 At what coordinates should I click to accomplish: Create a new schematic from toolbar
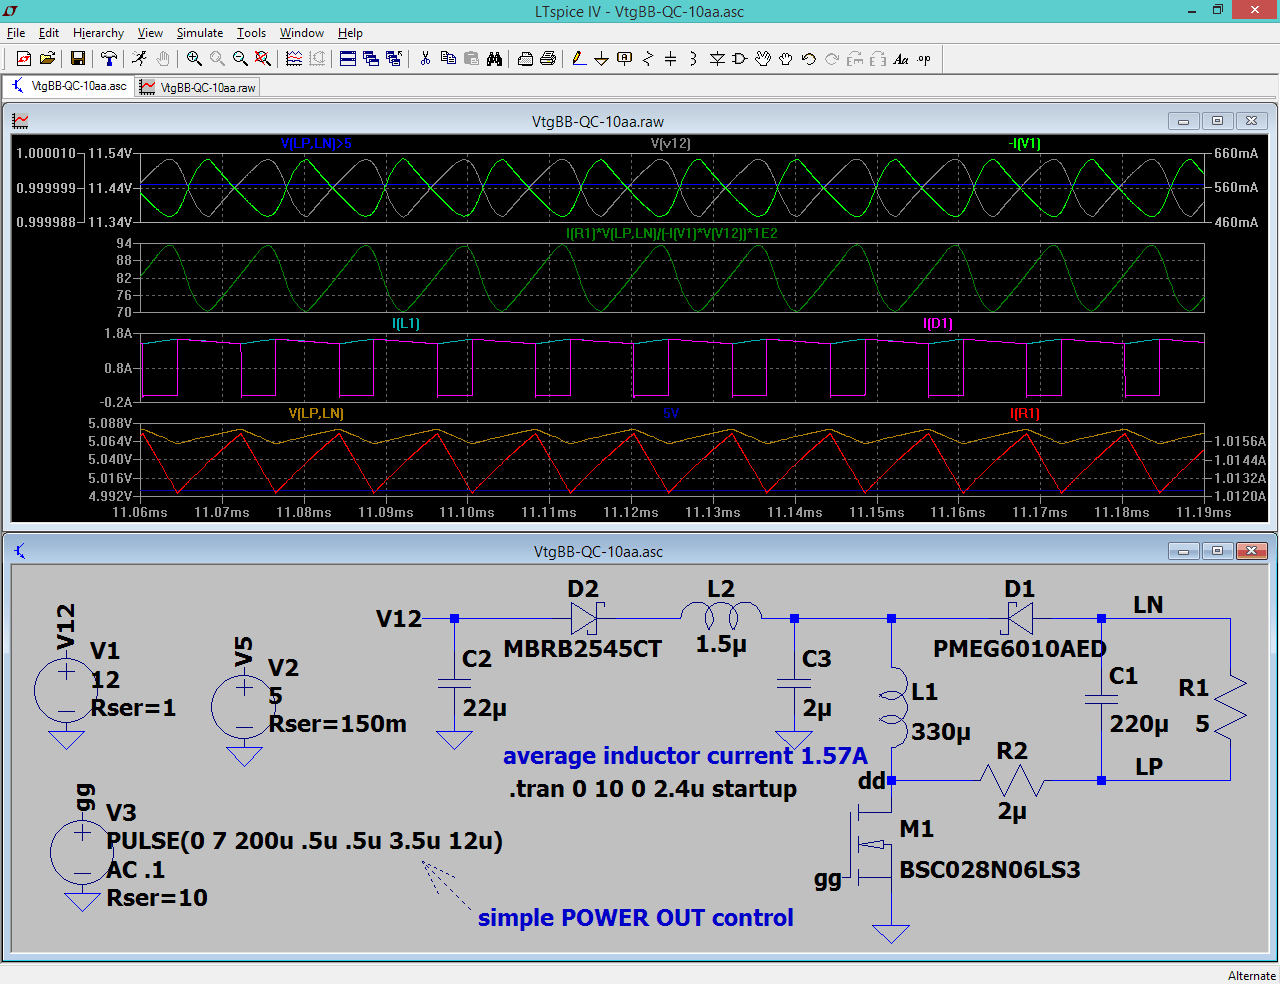pyautogui.click(x=24, y=59)
